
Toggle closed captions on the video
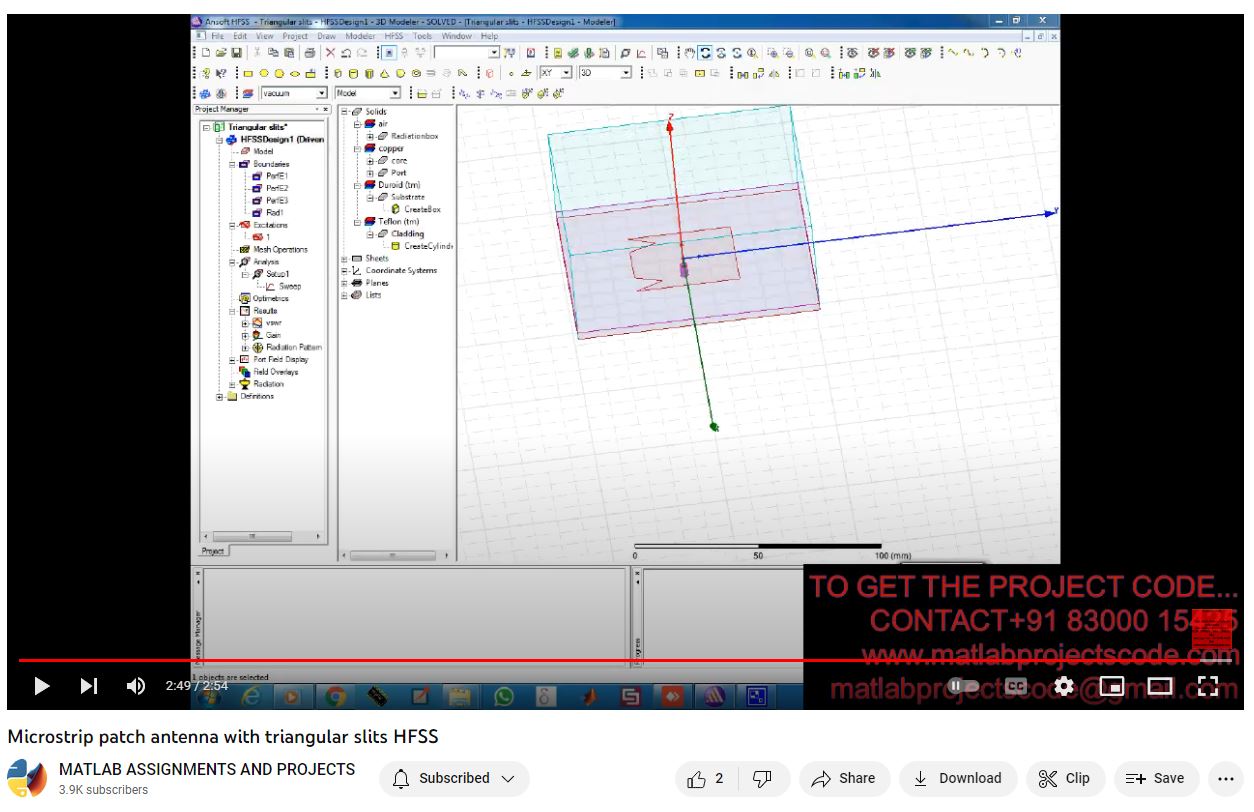[x=1016, y=686]
